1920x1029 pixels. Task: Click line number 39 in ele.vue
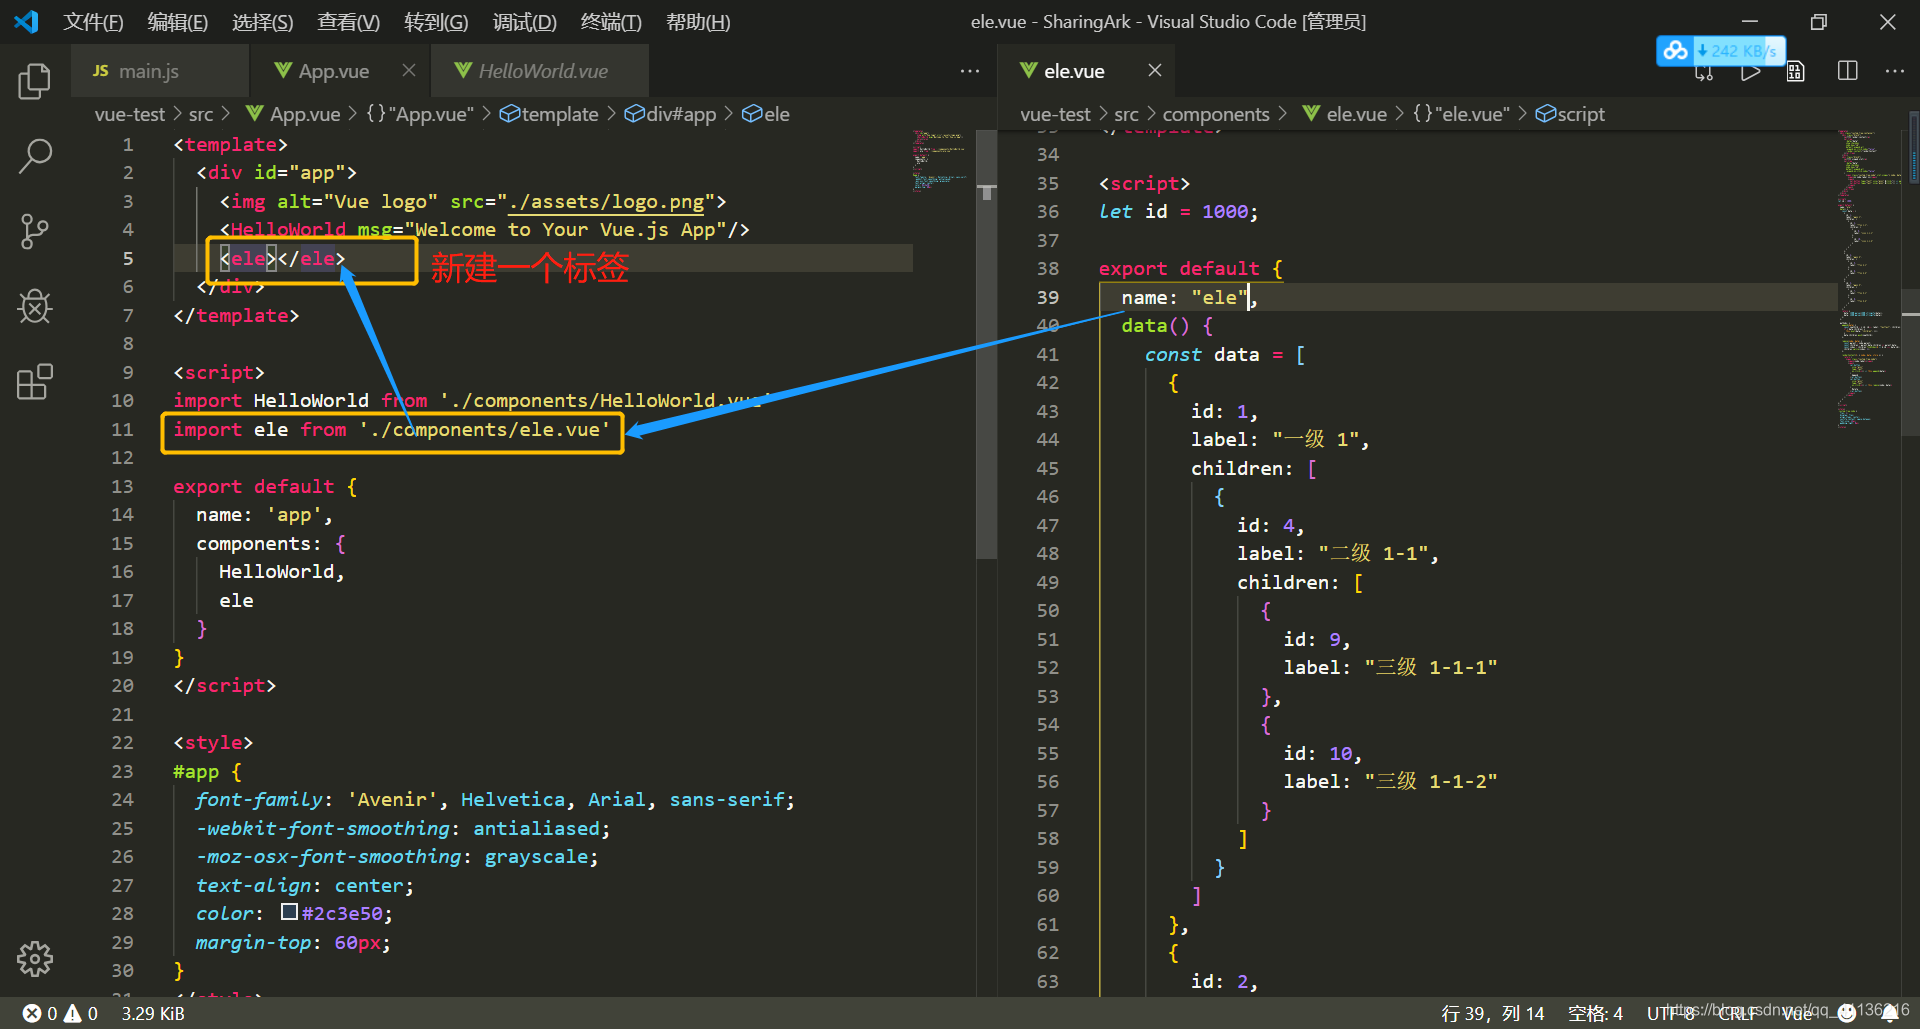point(1047,297)
